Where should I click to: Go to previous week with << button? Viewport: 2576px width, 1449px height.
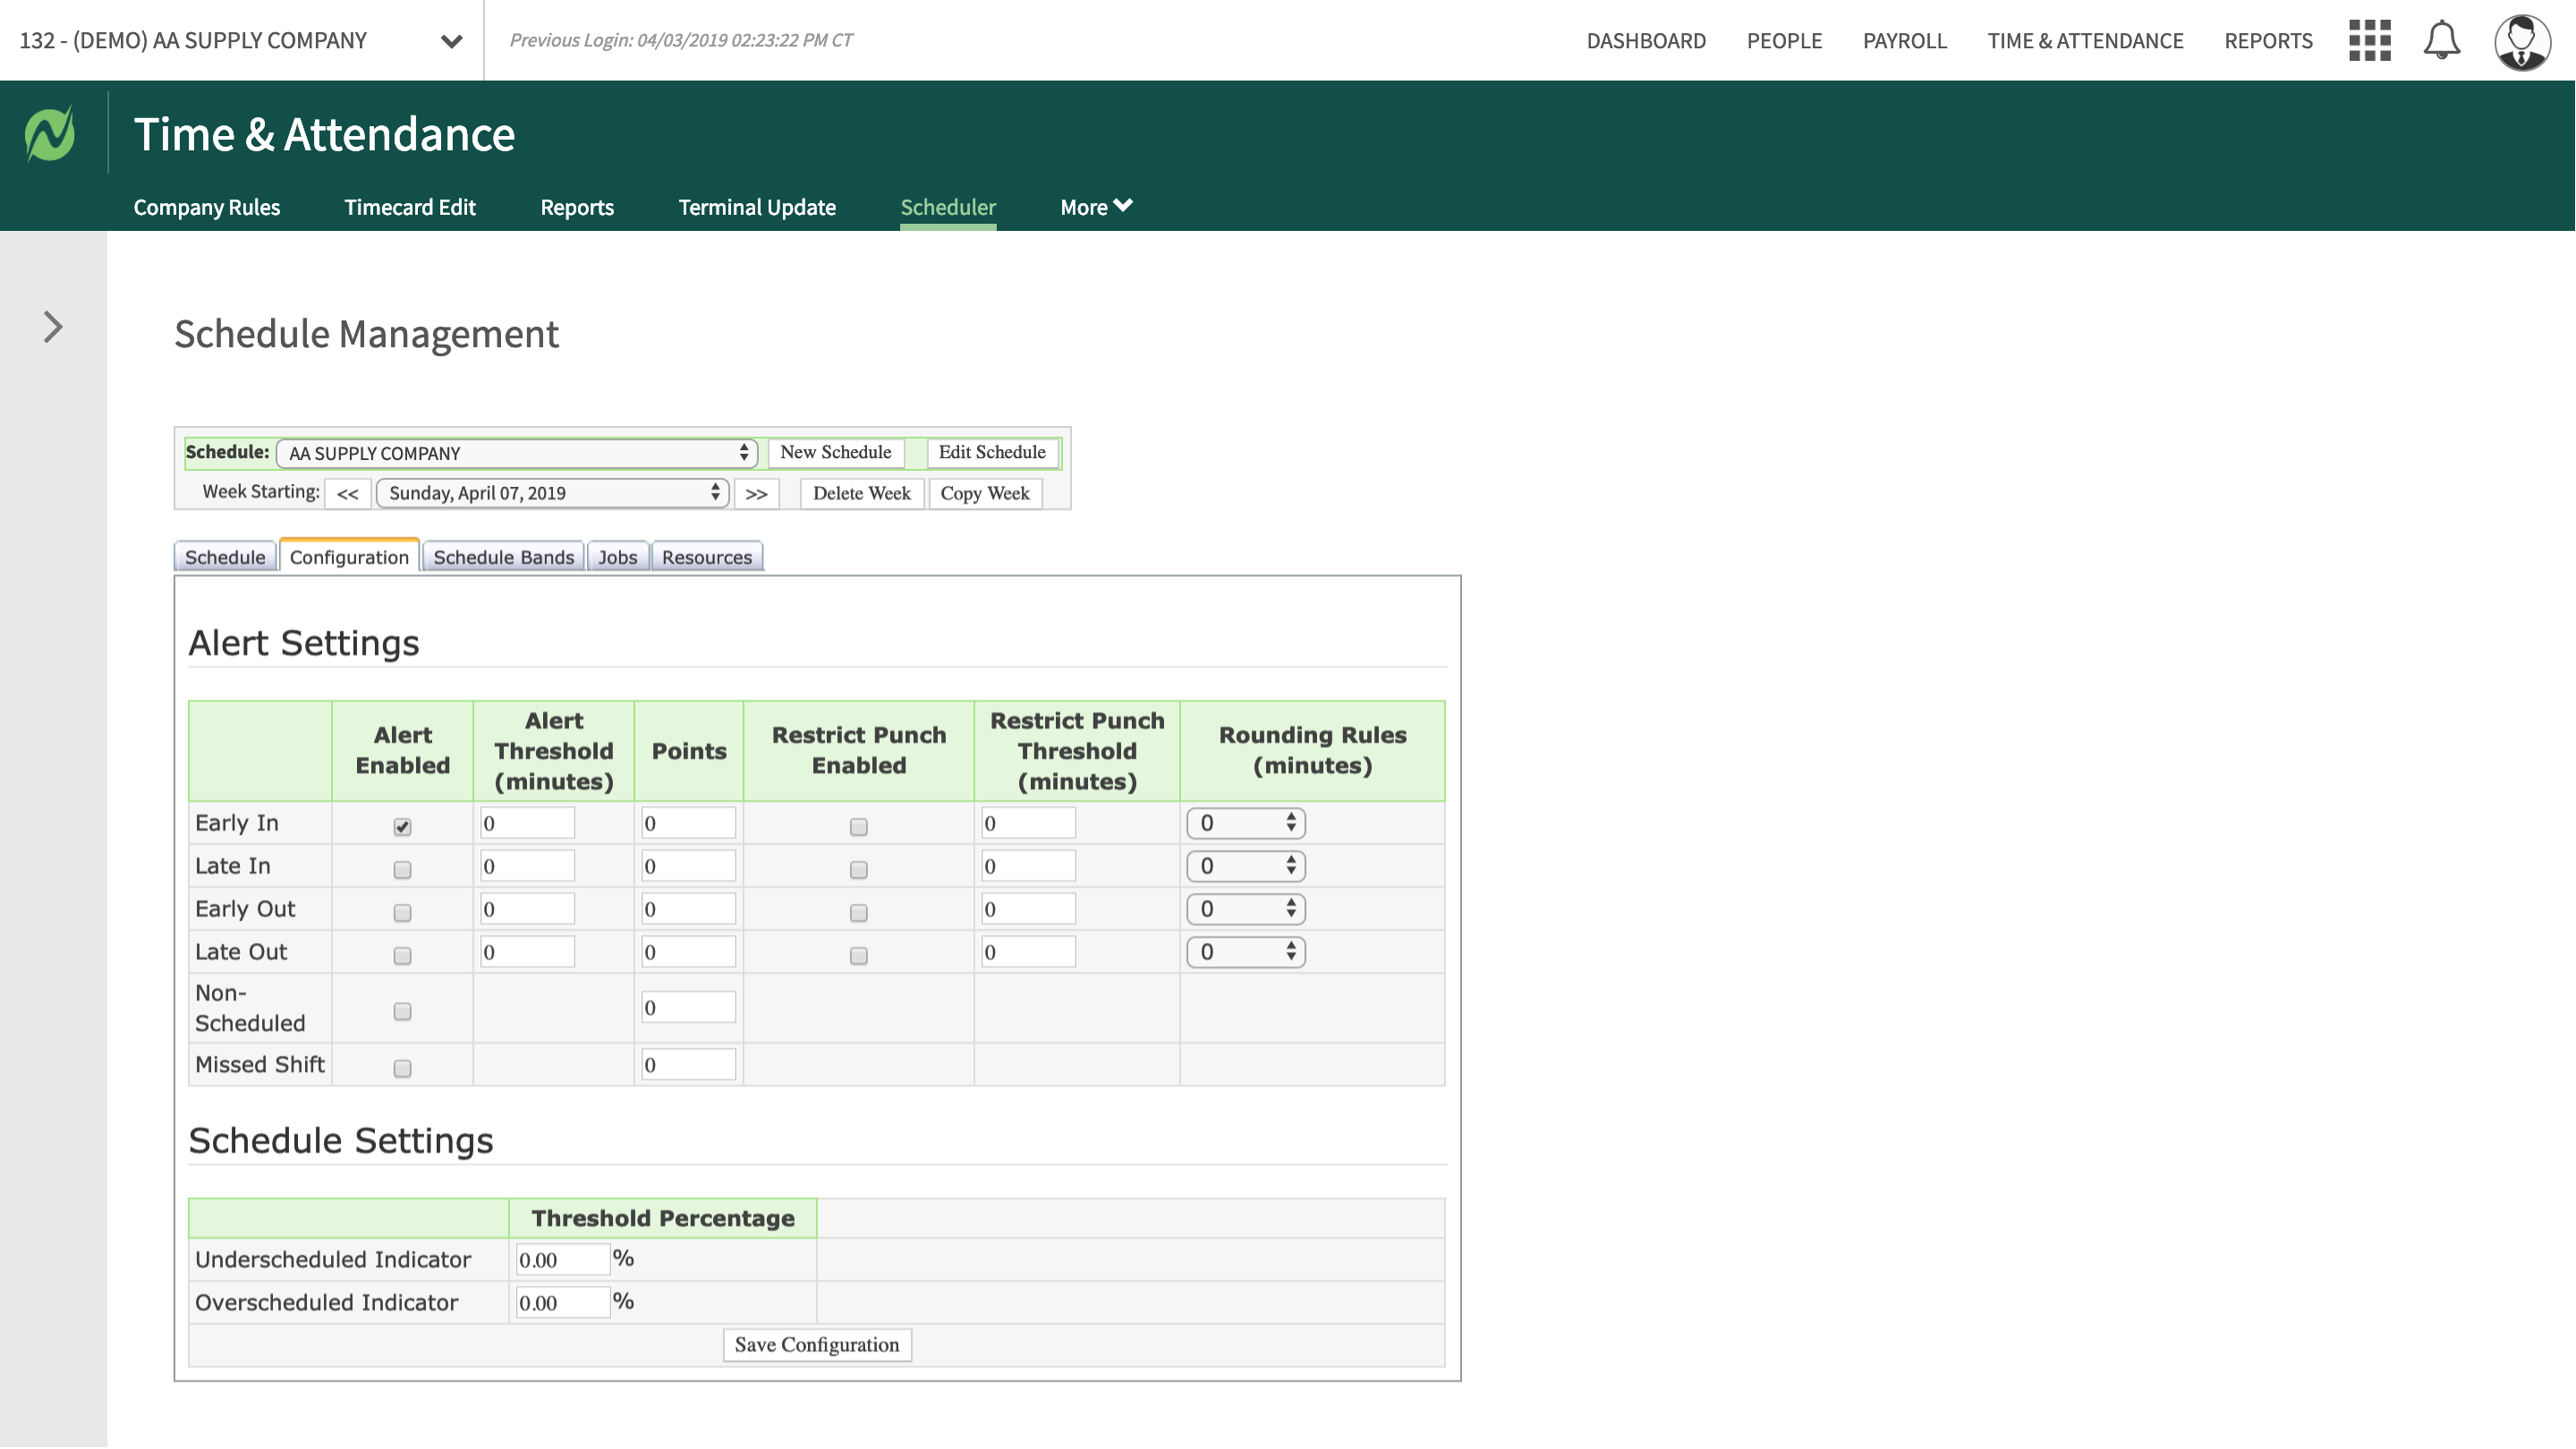[x=347, y=494]
